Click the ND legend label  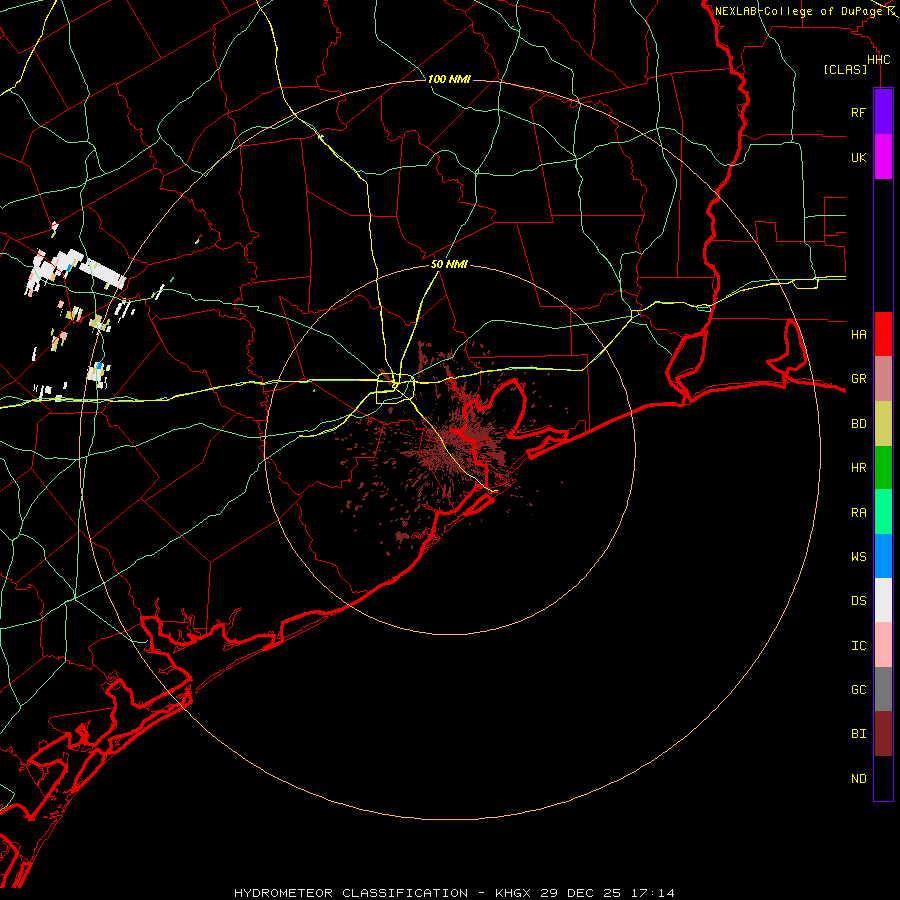pos(858,779)
